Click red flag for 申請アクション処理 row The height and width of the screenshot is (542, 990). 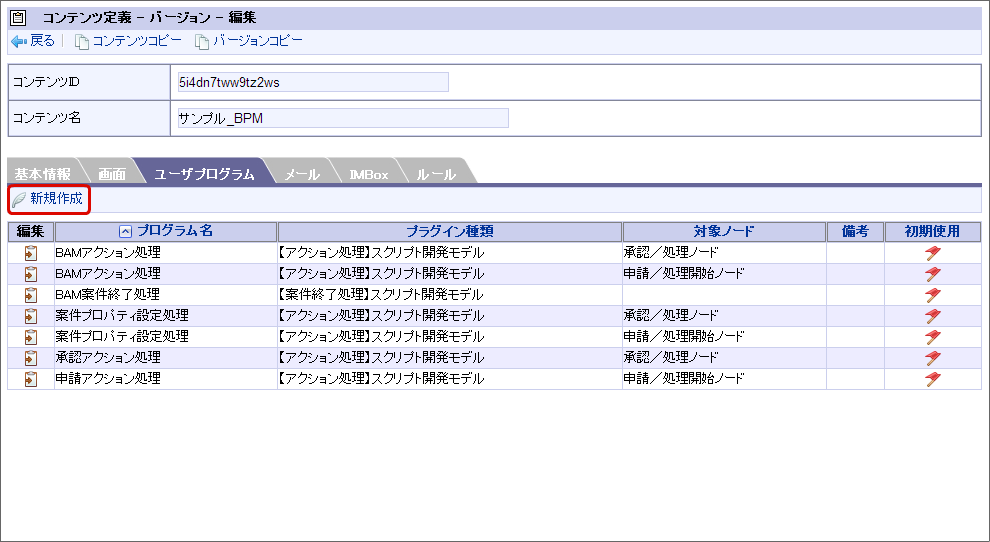point(933,379)
